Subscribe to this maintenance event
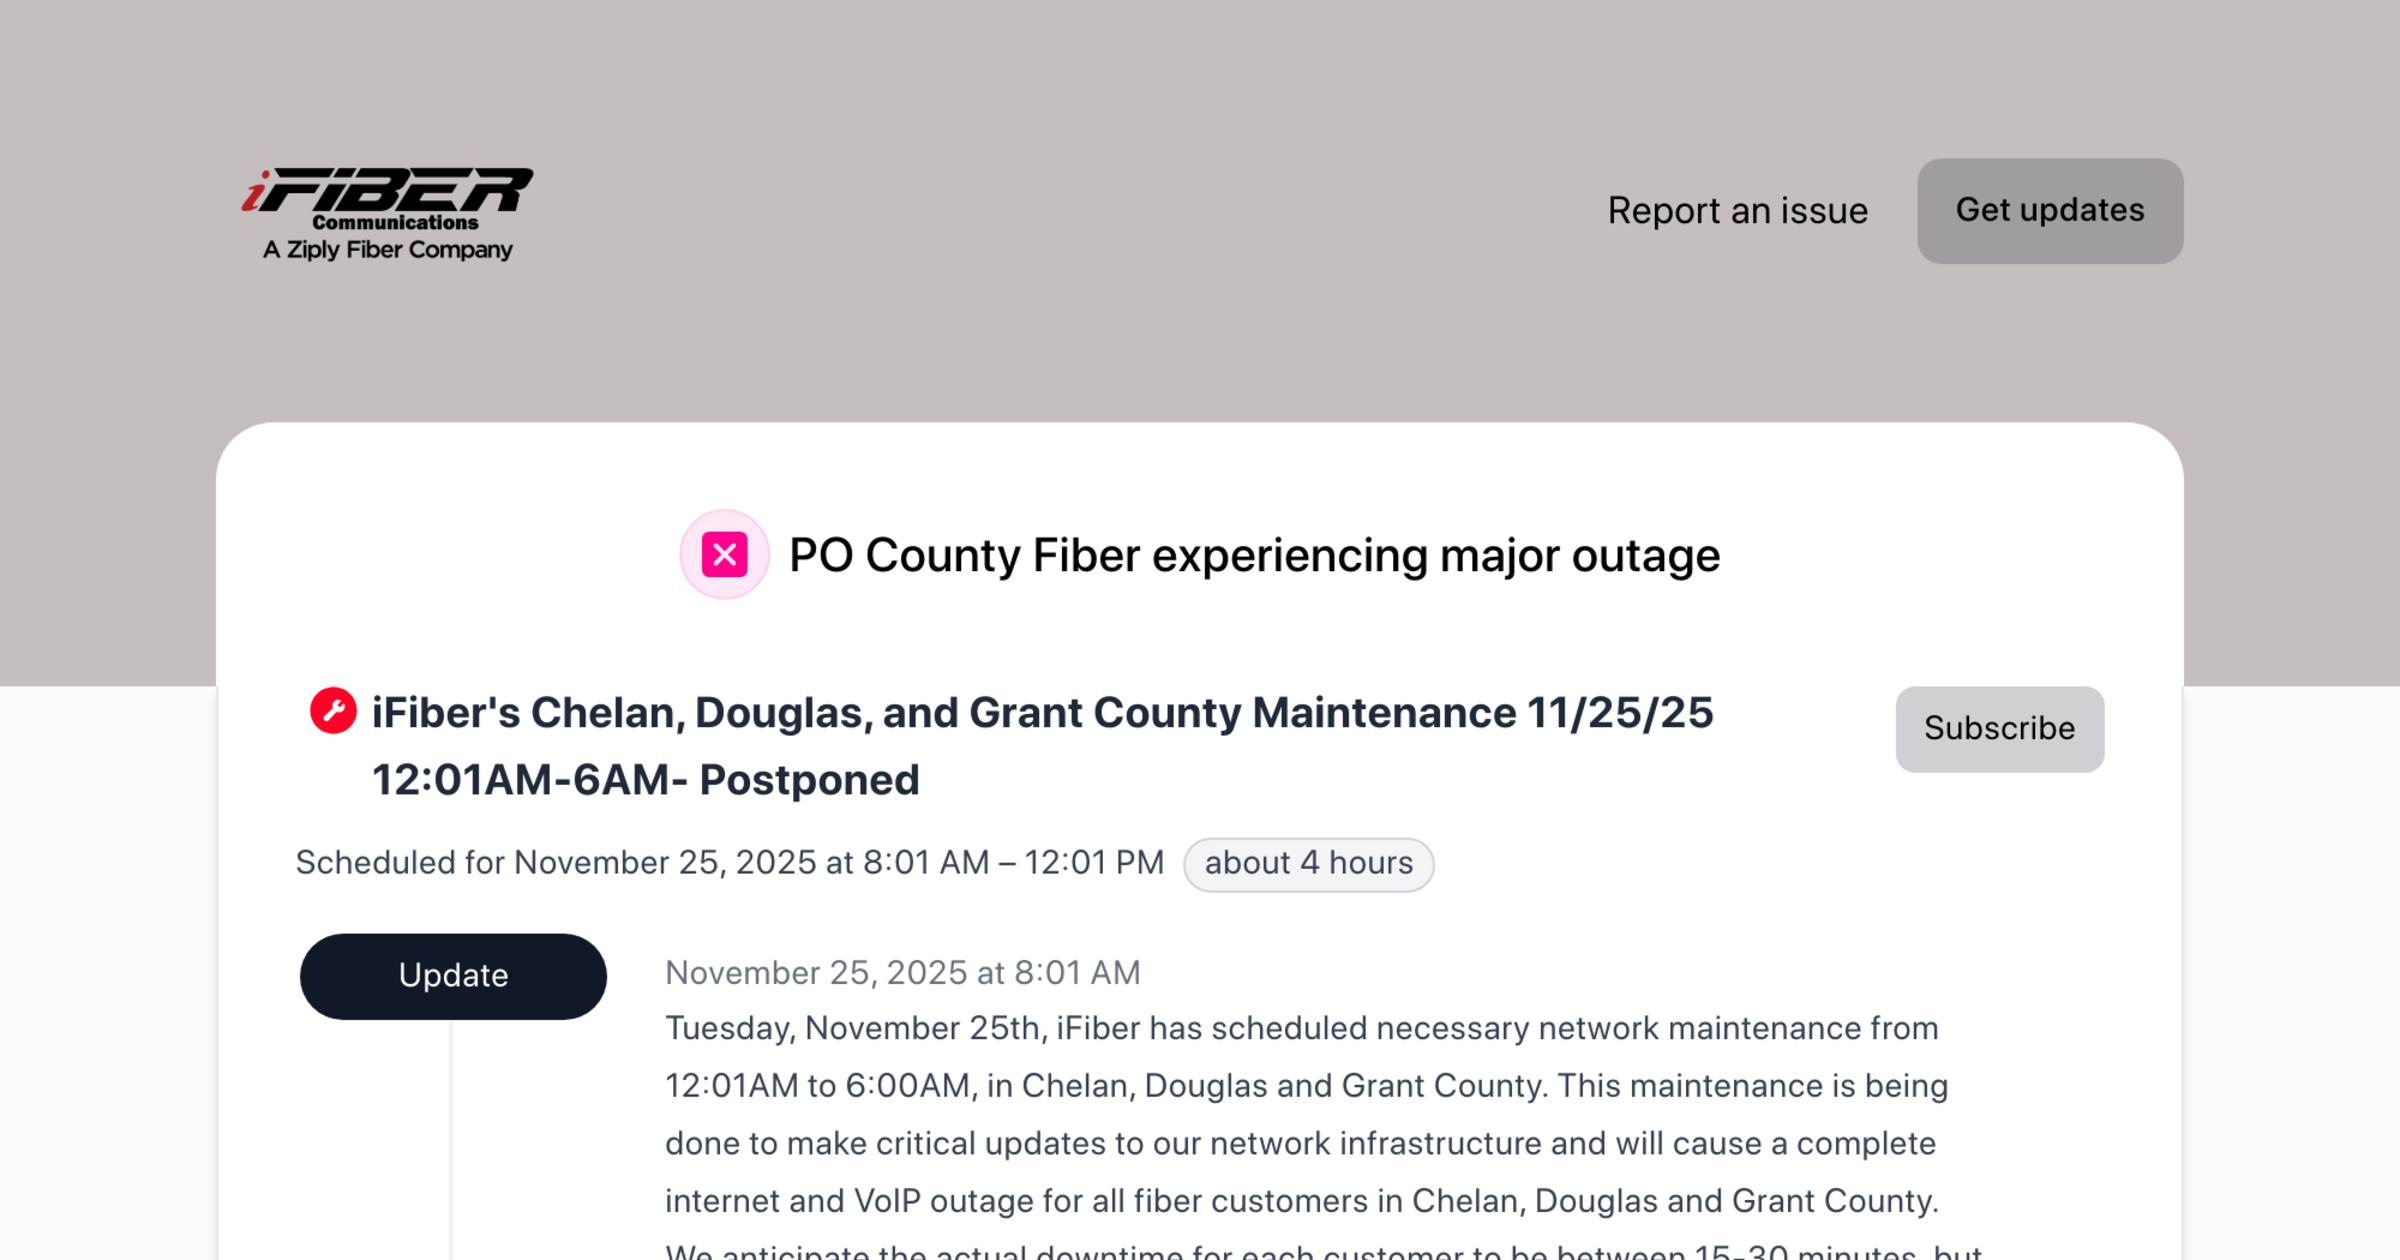Screen dimensions: 2400x1260 (1999, 729)
